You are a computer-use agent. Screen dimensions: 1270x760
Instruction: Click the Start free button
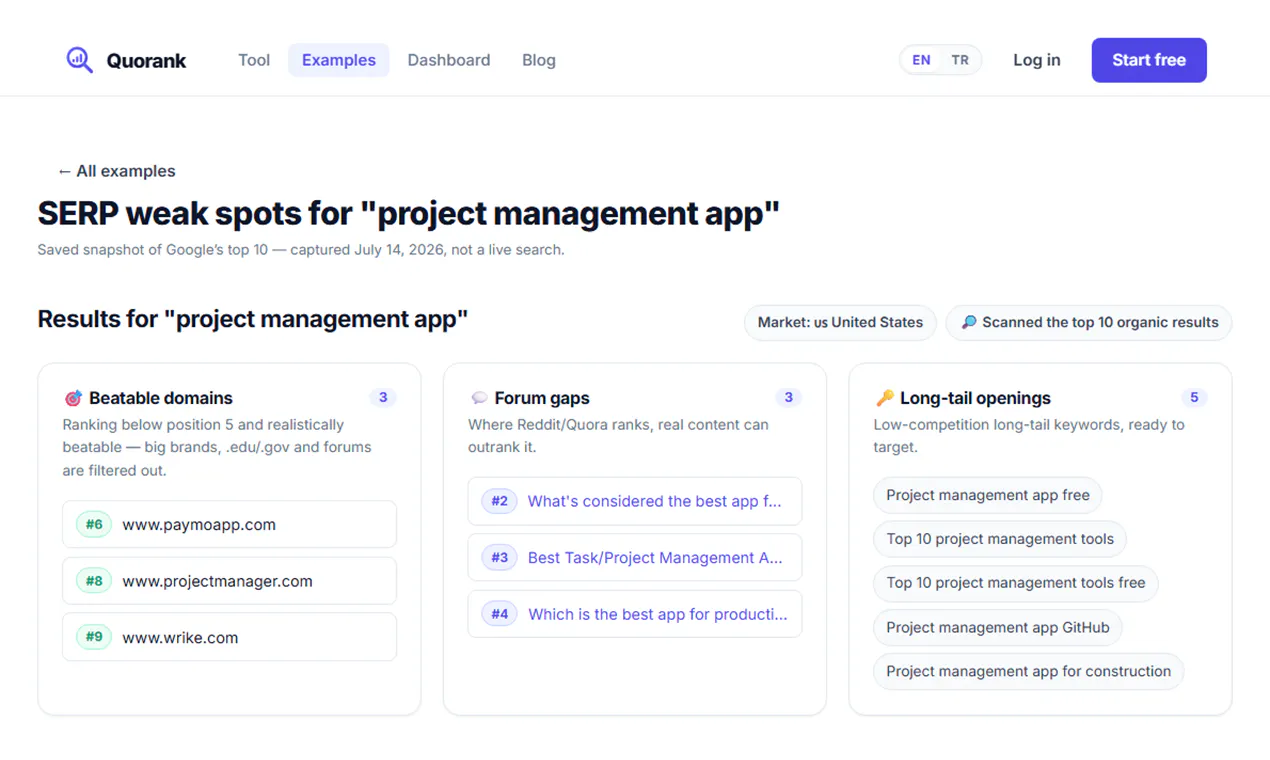(x=1149, y=60)
